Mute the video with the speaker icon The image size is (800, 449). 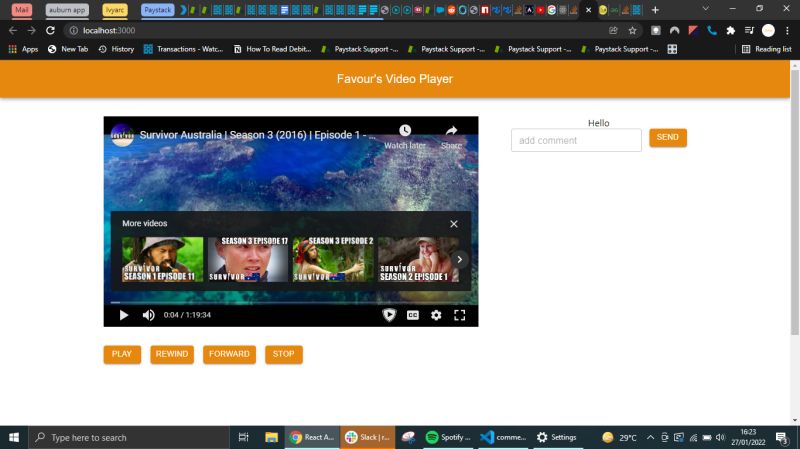[148, 315]
